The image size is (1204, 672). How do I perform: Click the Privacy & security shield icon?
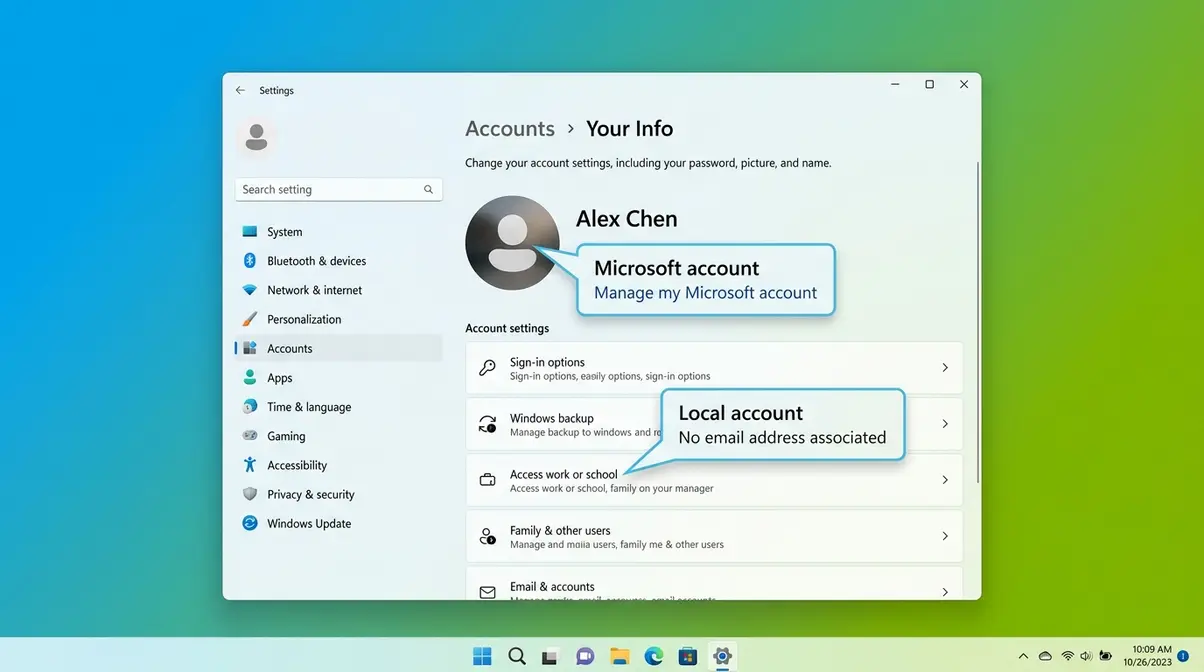pyautogui.click(x=250, y=494)
